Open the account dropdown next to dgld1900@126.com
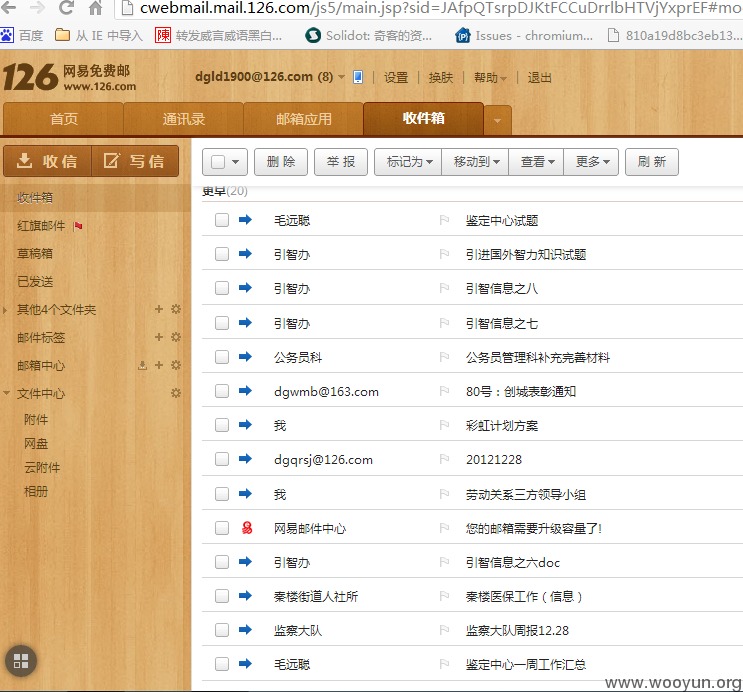Image resolution: width=743 pixels, height=692 pixels. point(341,77)
